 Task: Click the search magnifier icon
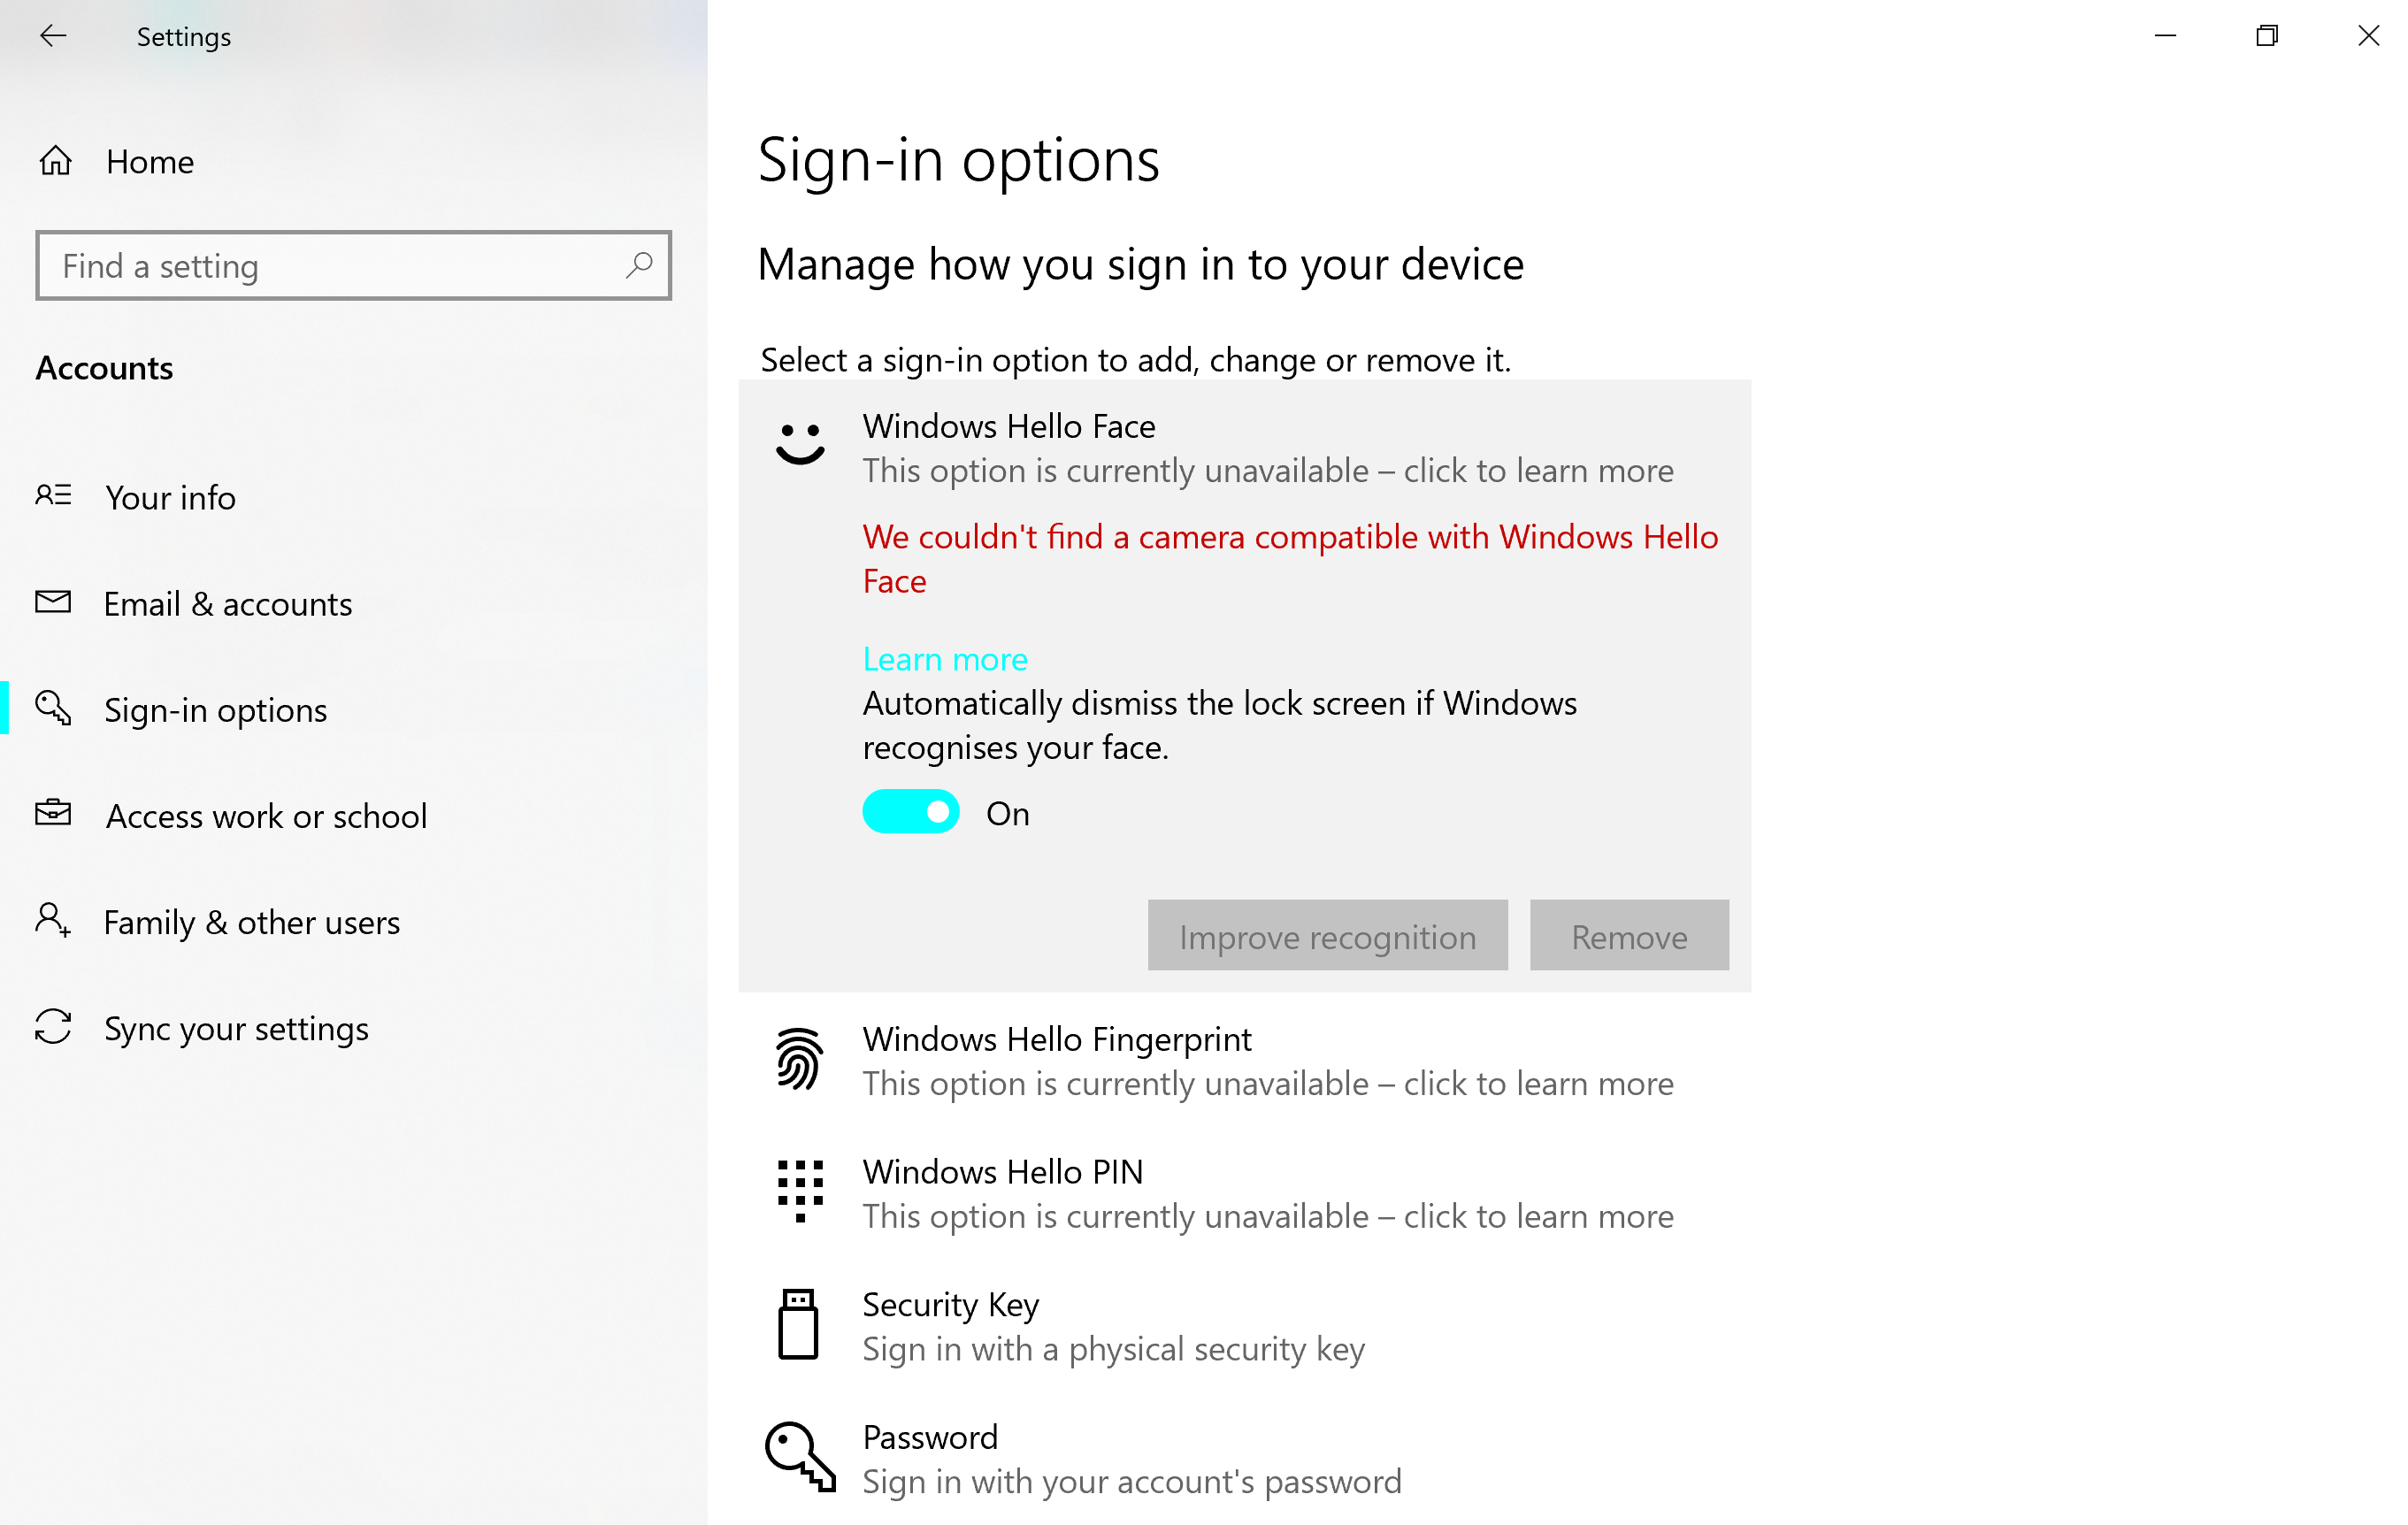coord(639,265)
